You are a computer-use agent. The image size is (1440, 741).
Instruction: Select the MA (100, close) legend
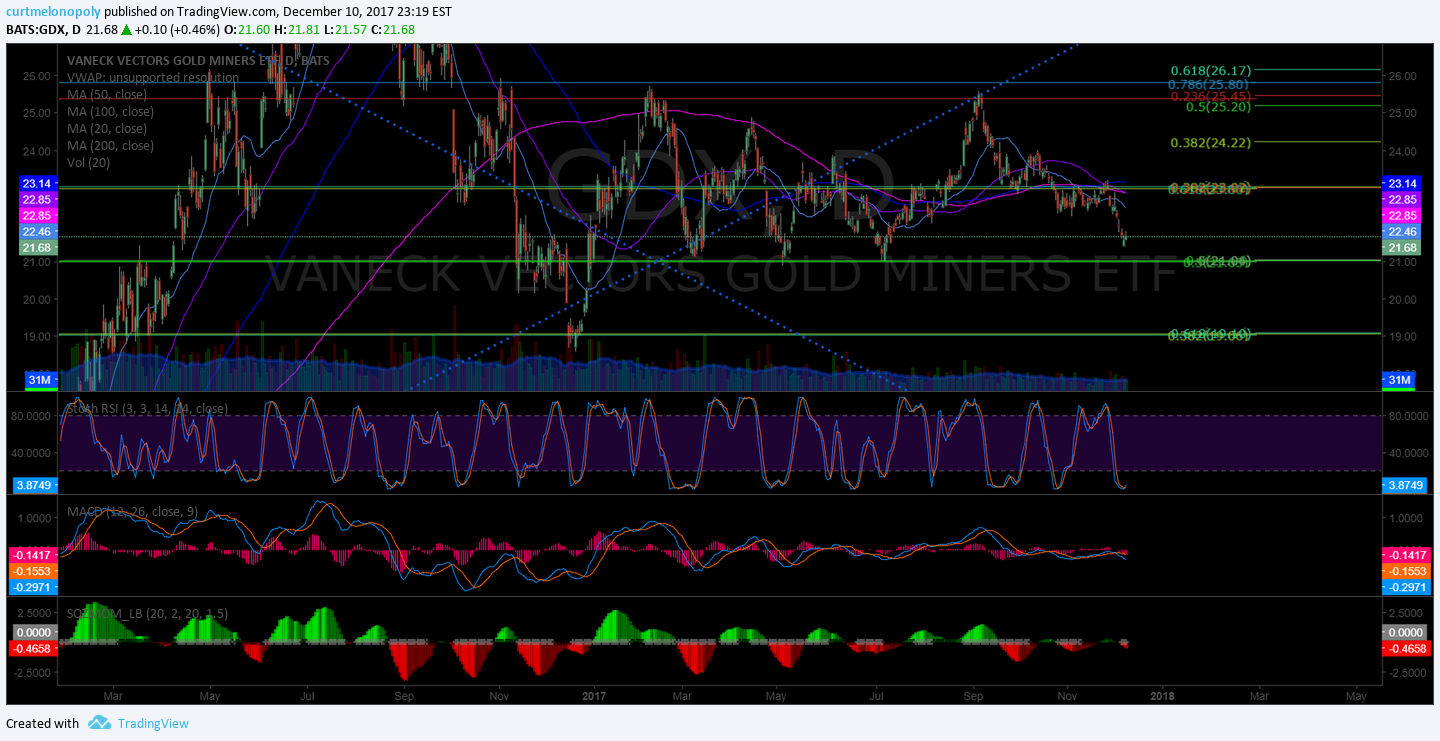(x=110, y=111)
